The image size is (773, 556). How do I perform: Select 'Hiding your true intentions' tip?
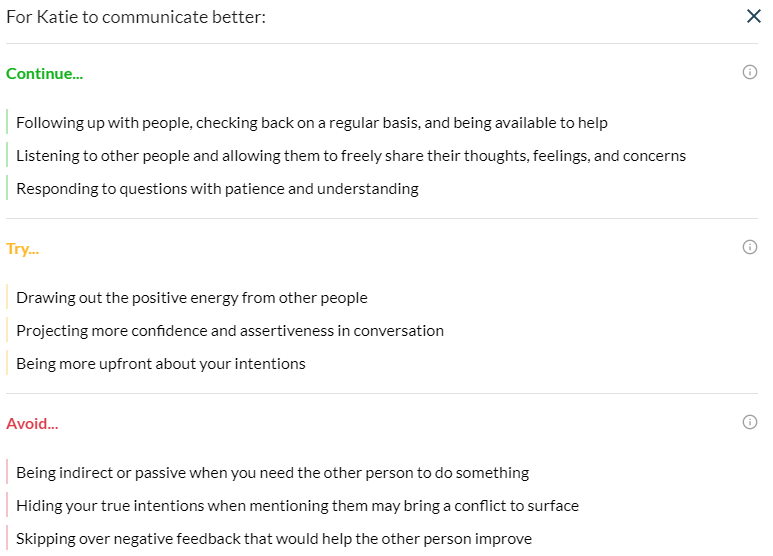pyautogui.click(x=297, y=506)
